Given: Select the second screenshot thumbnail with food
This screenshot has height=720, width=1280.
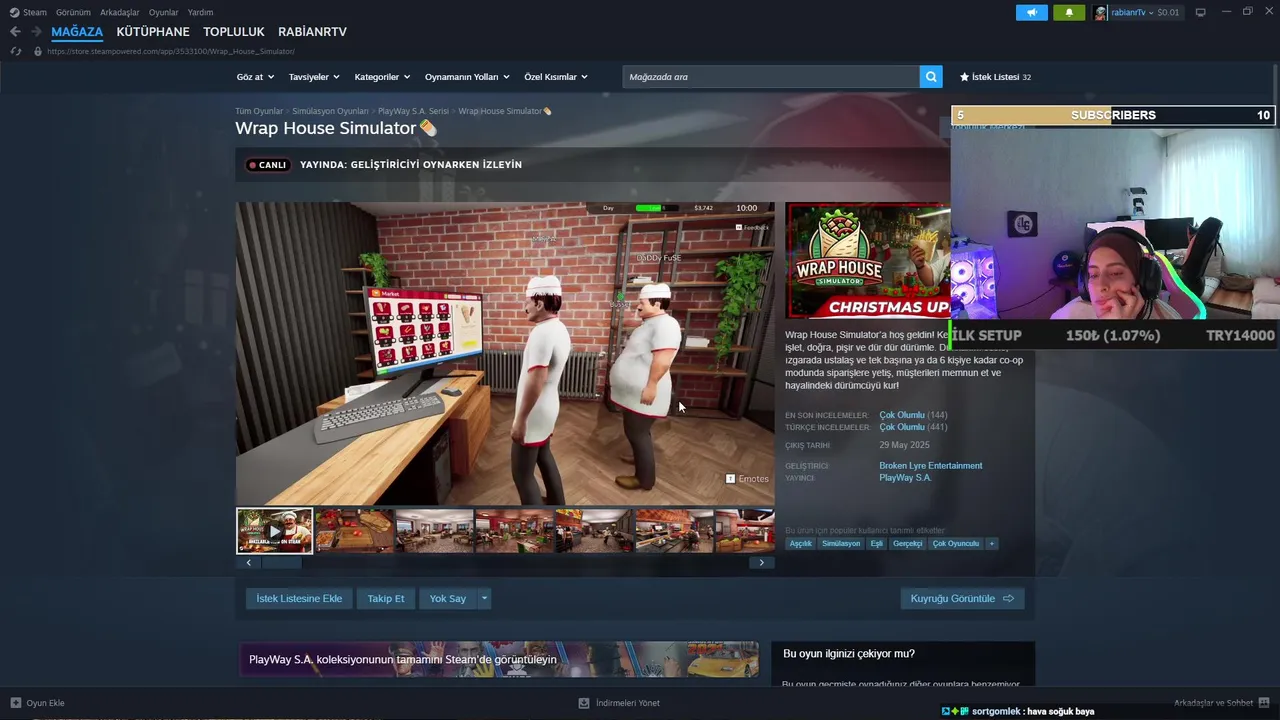Looking at the screenshot, I should click(x=354, y=531).
